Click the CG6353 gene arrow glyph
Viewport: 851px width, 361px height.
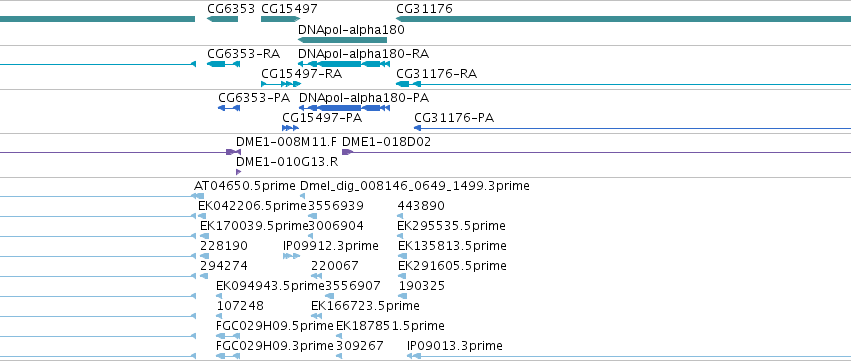click(x=223, y=19)
